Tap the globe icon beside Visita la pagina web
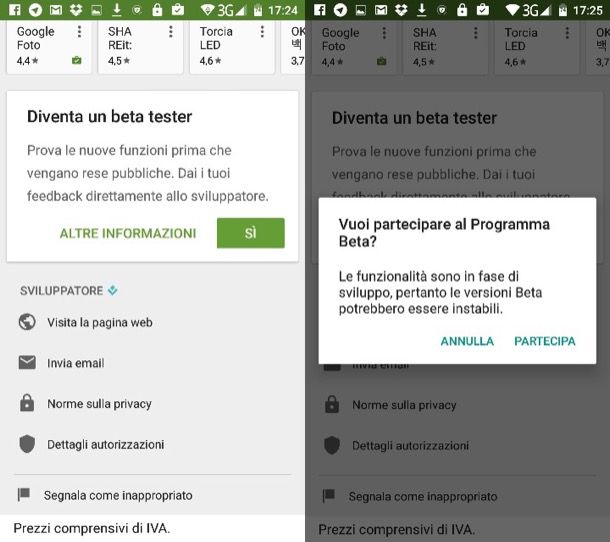 [27, 322]
